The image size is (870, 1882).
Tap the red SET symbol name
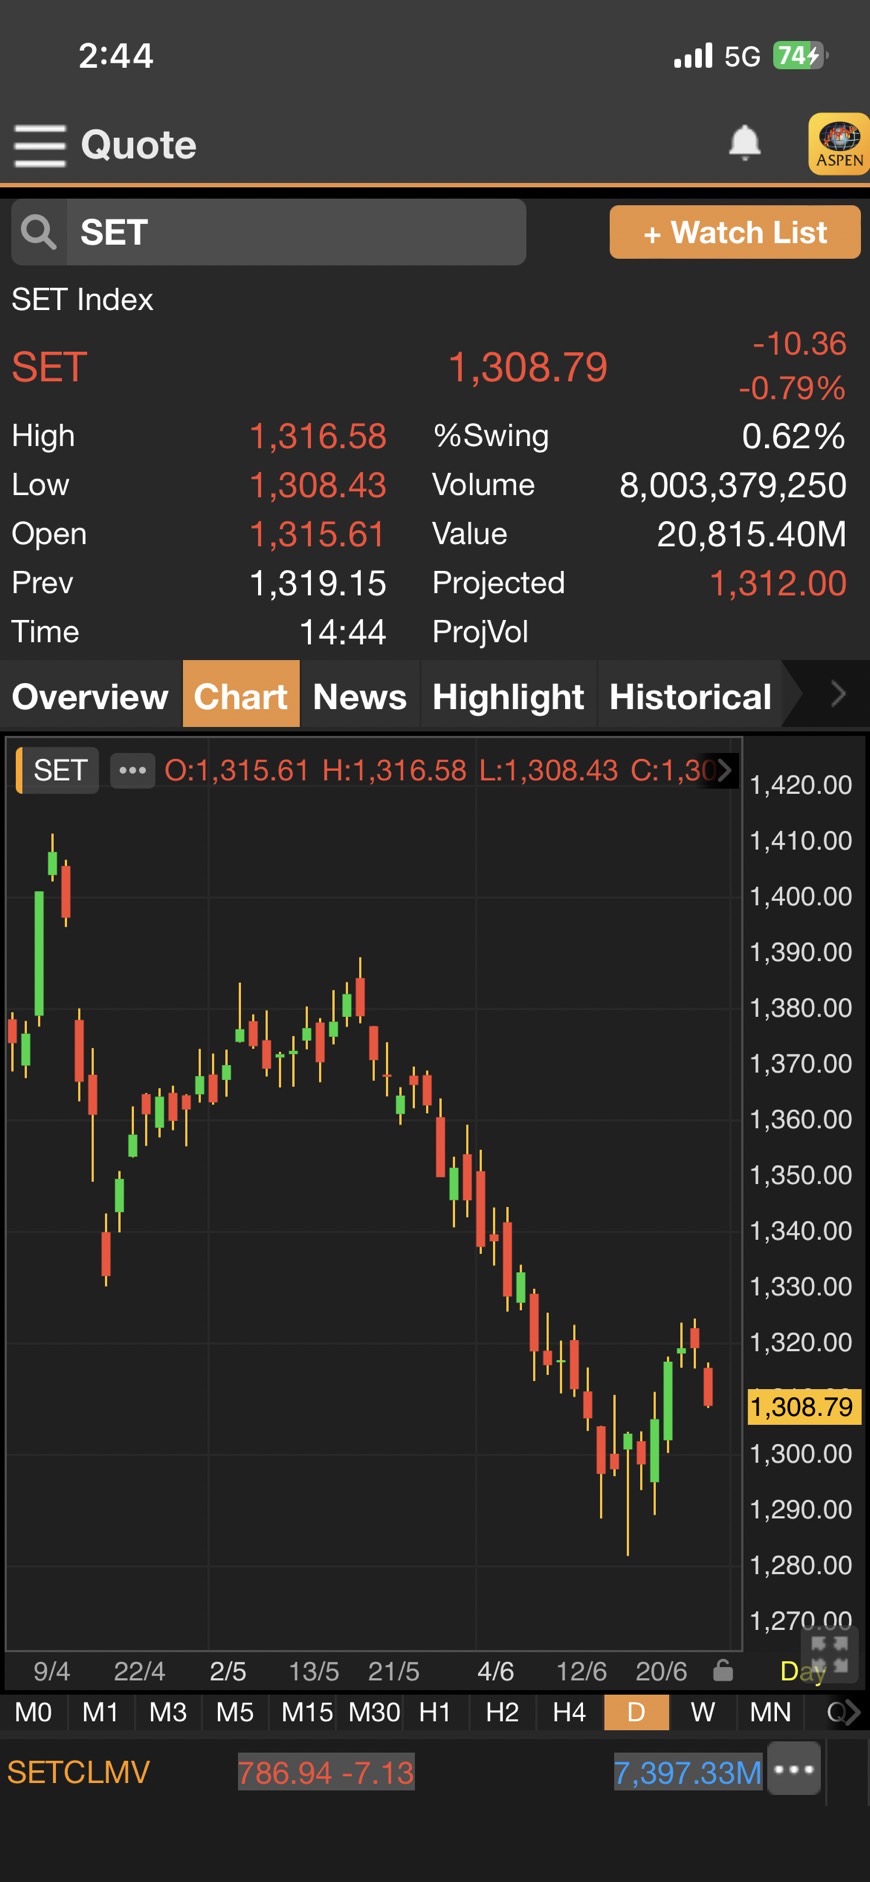coord(49,367)
